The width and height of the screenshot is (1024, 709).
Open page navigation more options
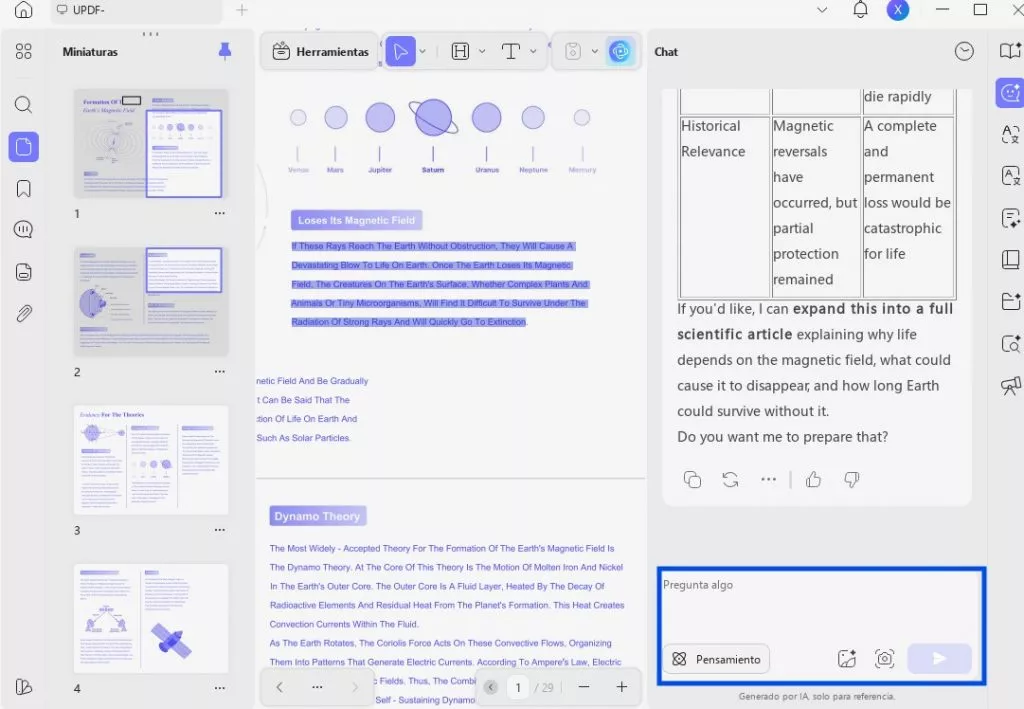[317, 687]
